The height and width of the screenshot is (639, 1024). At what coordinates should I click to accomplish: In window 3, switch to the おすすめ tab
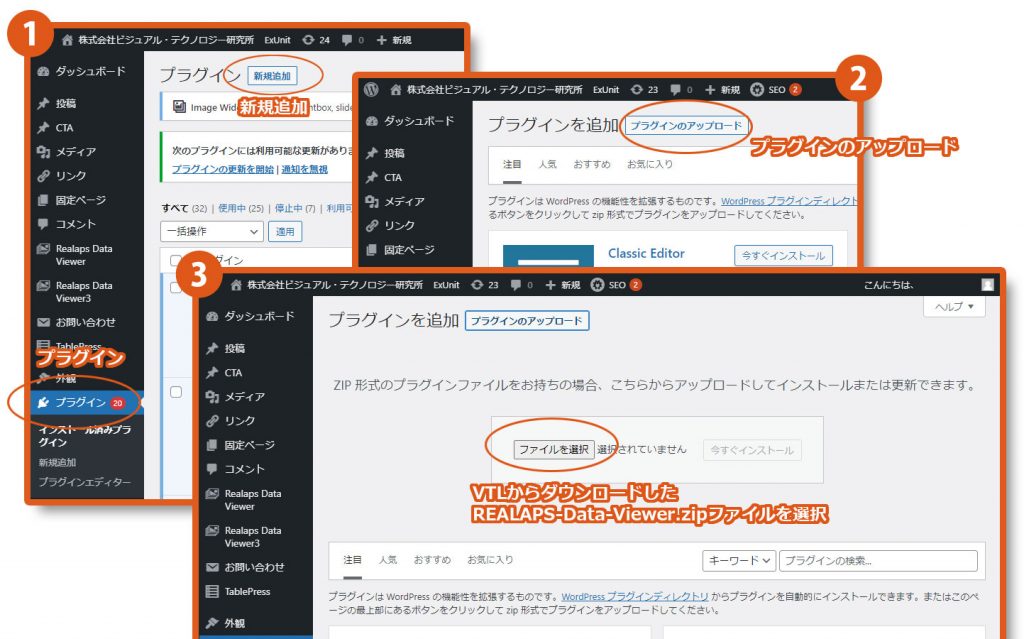coord(432,560)
